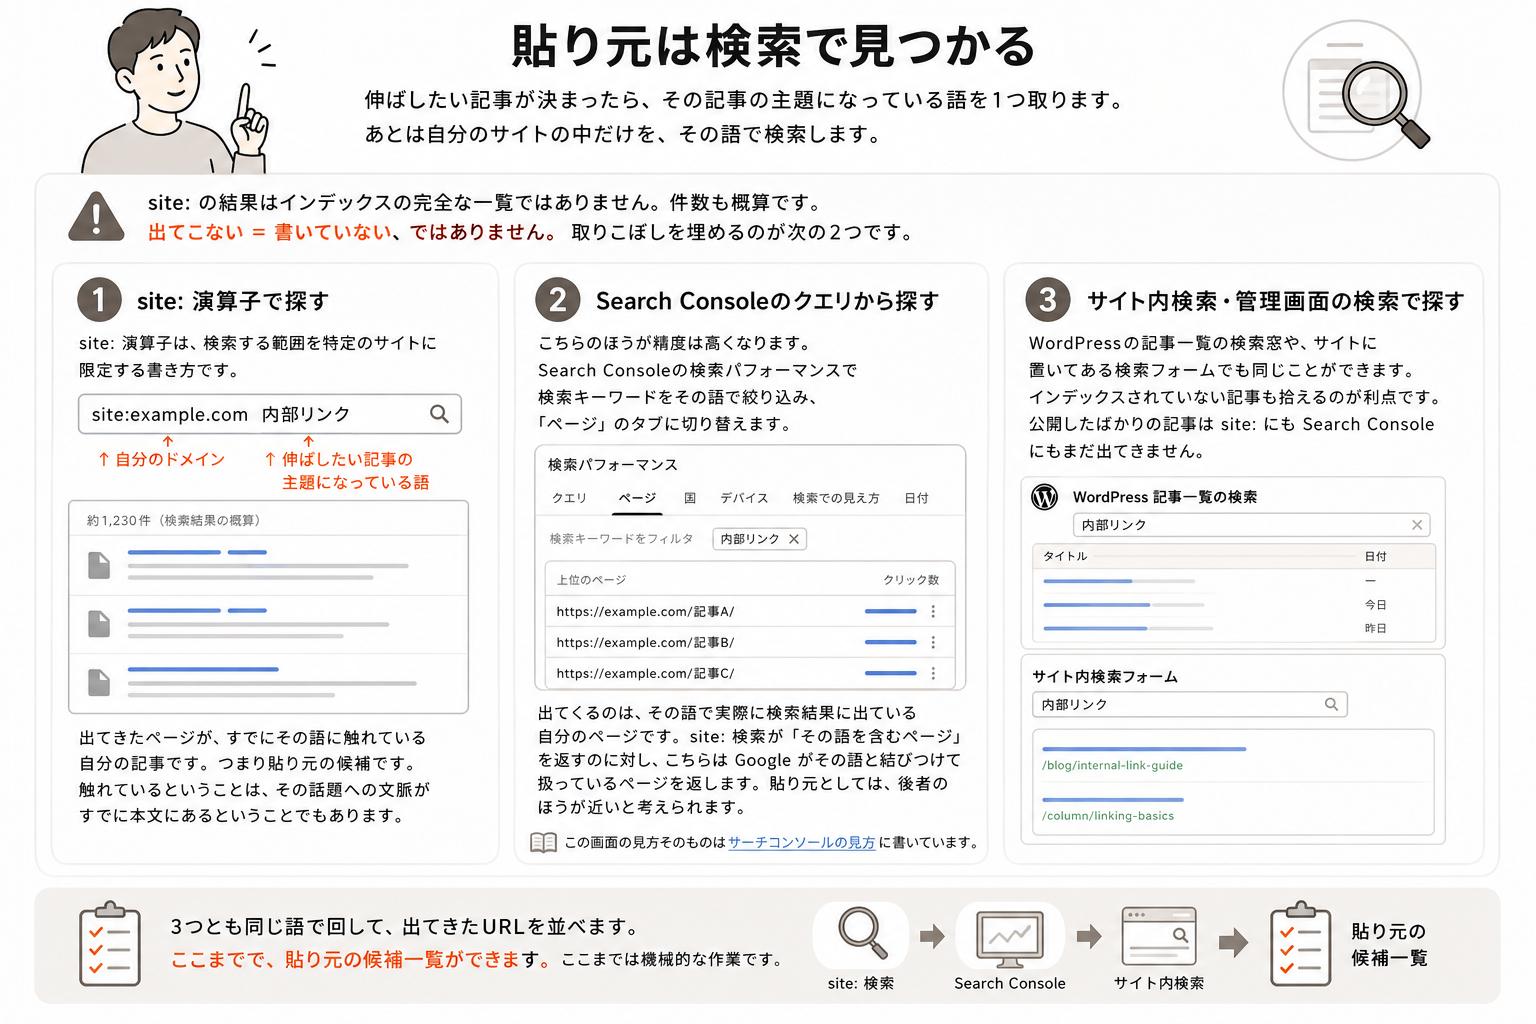Open the 検索での見え方 tab
Image resolution: width=1536 pixels, height=1024 pixels.
pos(836,498)
